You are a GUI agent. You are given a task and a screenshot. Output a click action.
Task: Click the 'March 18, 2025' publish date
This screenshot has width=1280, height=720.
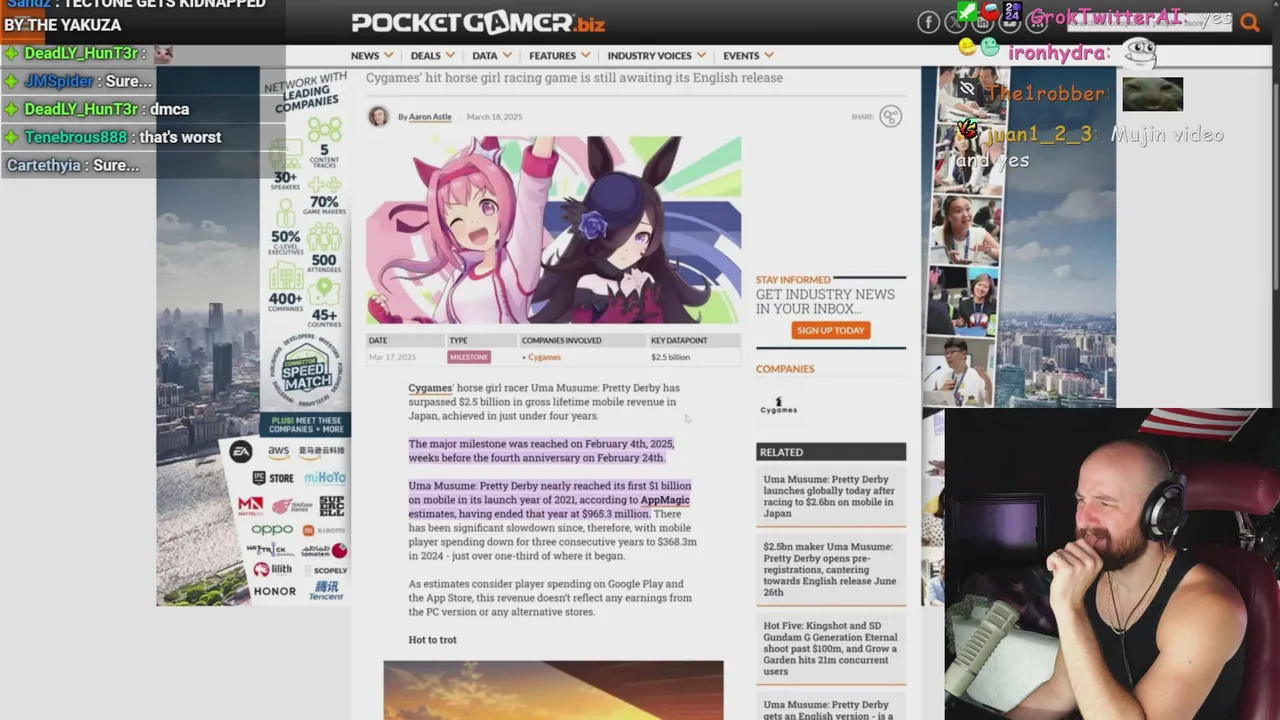coord(494,117)
